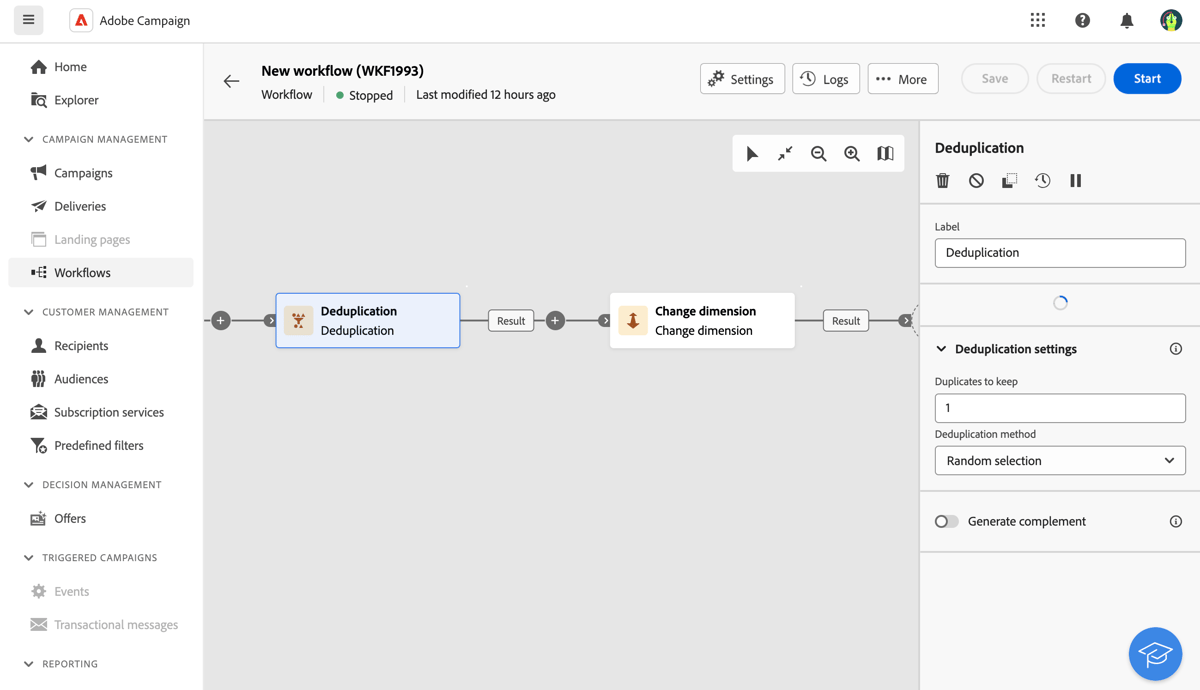1200x690 pixels.
Task: Start the workflow
Action: pos(1147,78)
